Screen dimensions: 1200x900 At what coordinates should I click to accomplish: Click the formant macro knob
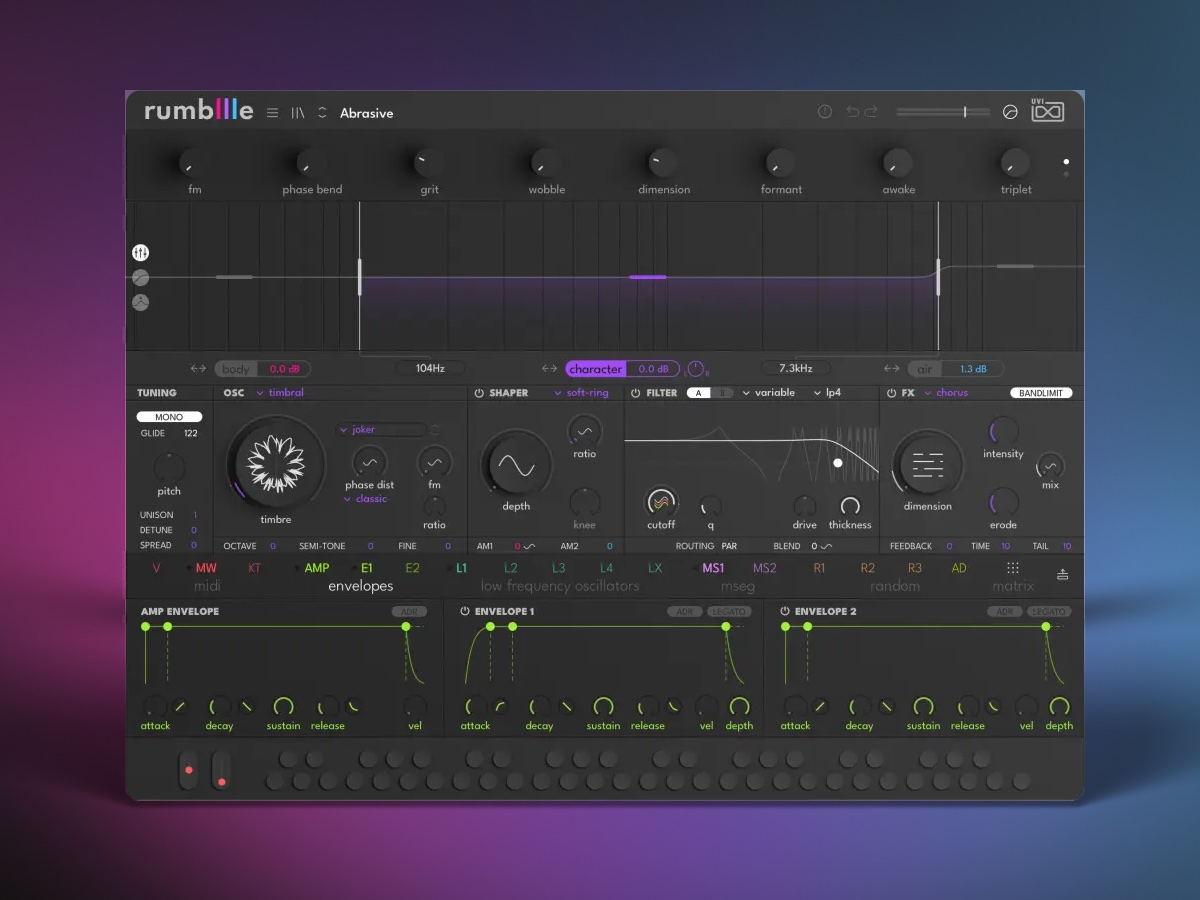[x=781, y=161]
